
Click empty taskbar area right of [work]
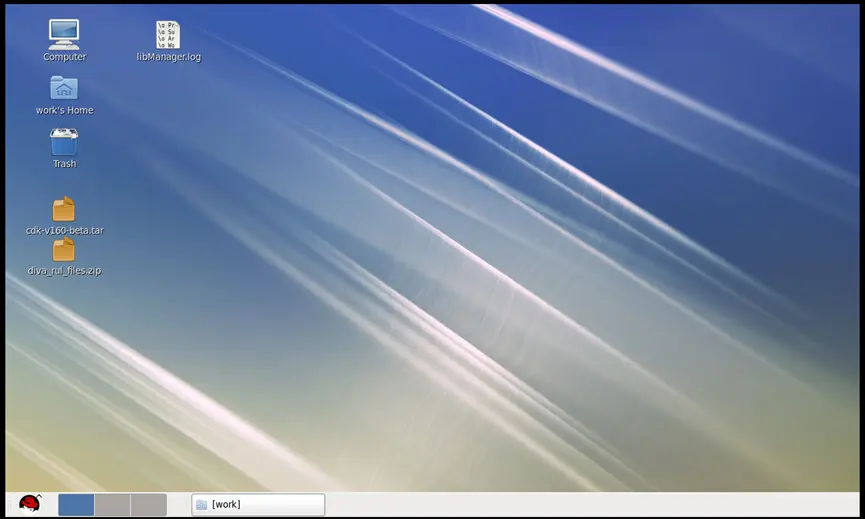[590, 505]
